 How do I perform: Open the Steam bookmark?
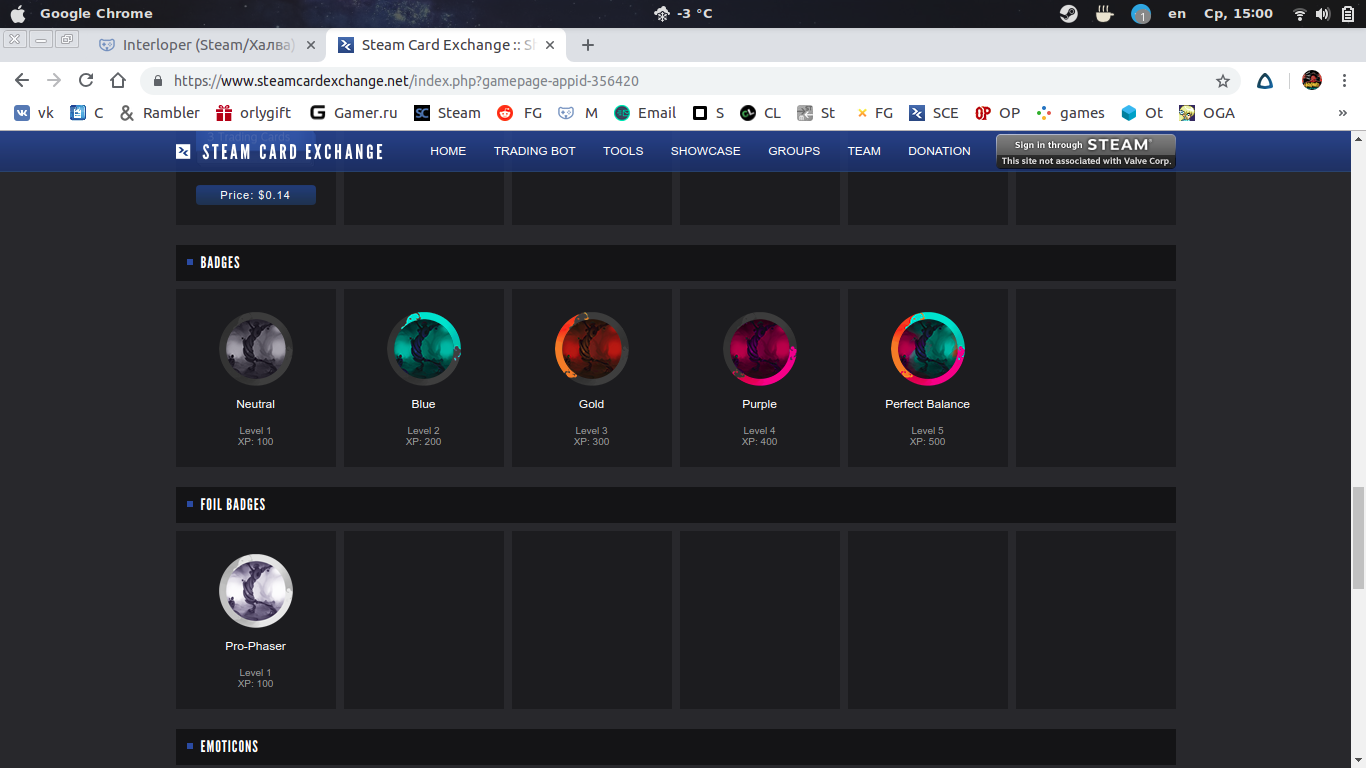click(x=447, y=113)
